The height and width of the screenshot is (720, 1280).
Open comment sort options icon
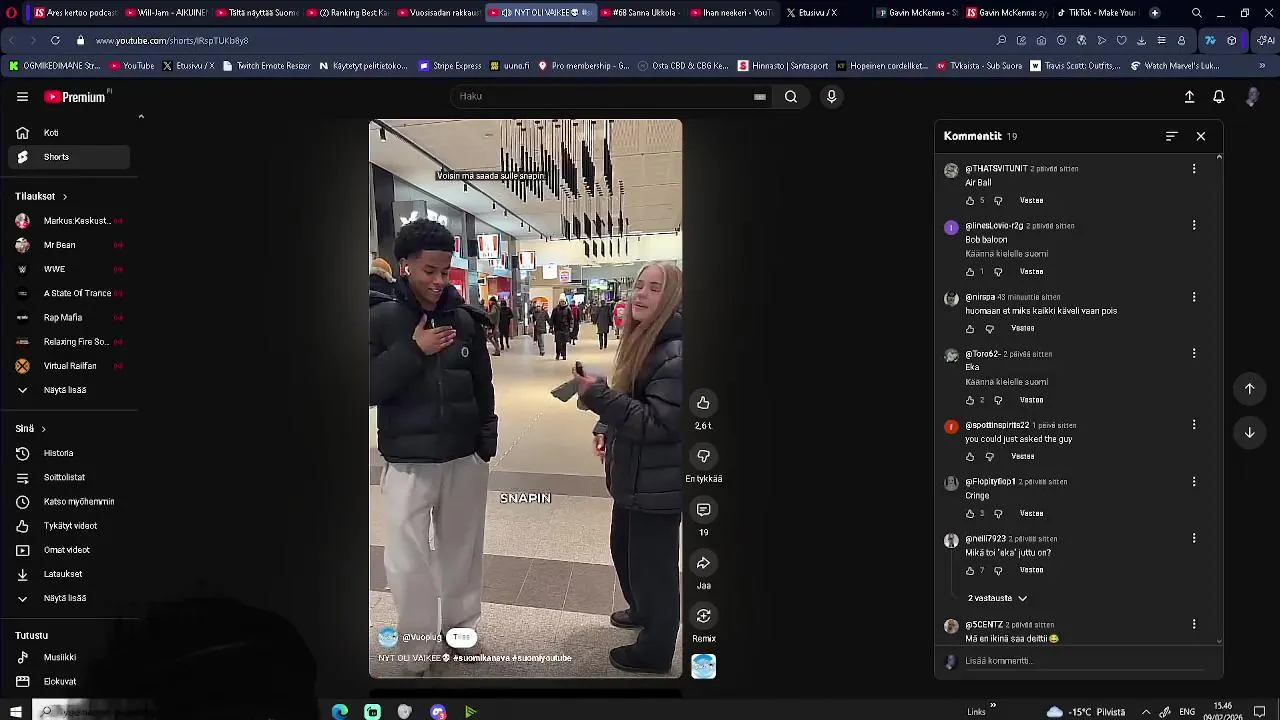coord(1172,136)
